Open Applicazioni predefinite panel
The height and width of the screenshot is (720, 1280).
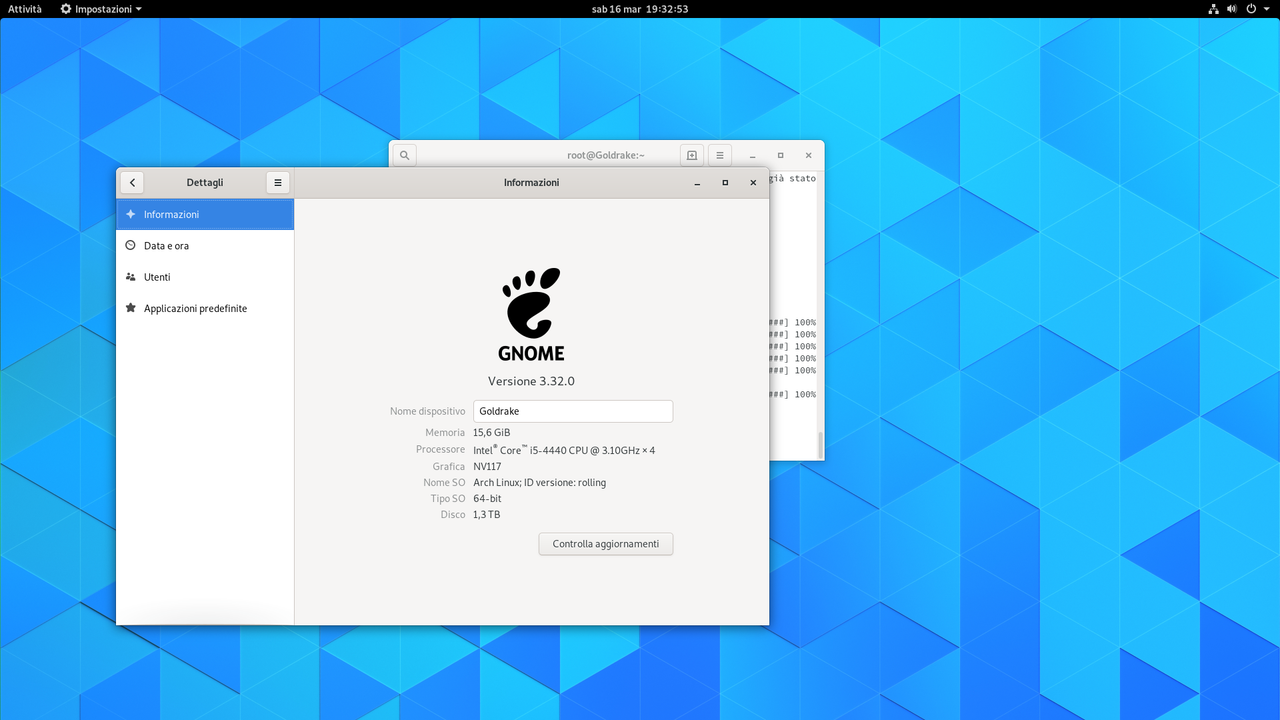coord(205,309)
